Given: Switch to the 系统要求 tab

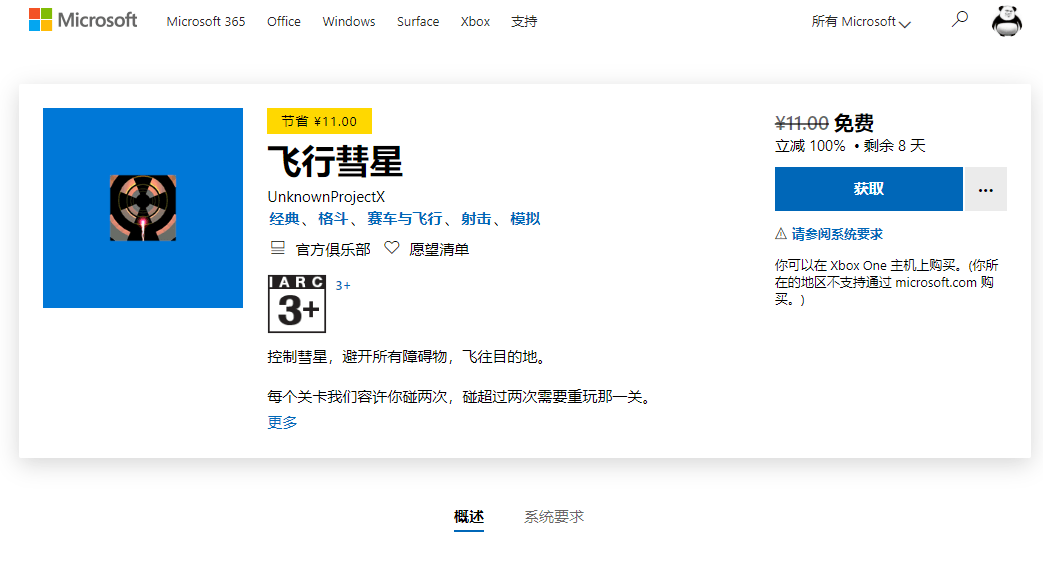Looking at the screenshot, I should click(554, 517).
